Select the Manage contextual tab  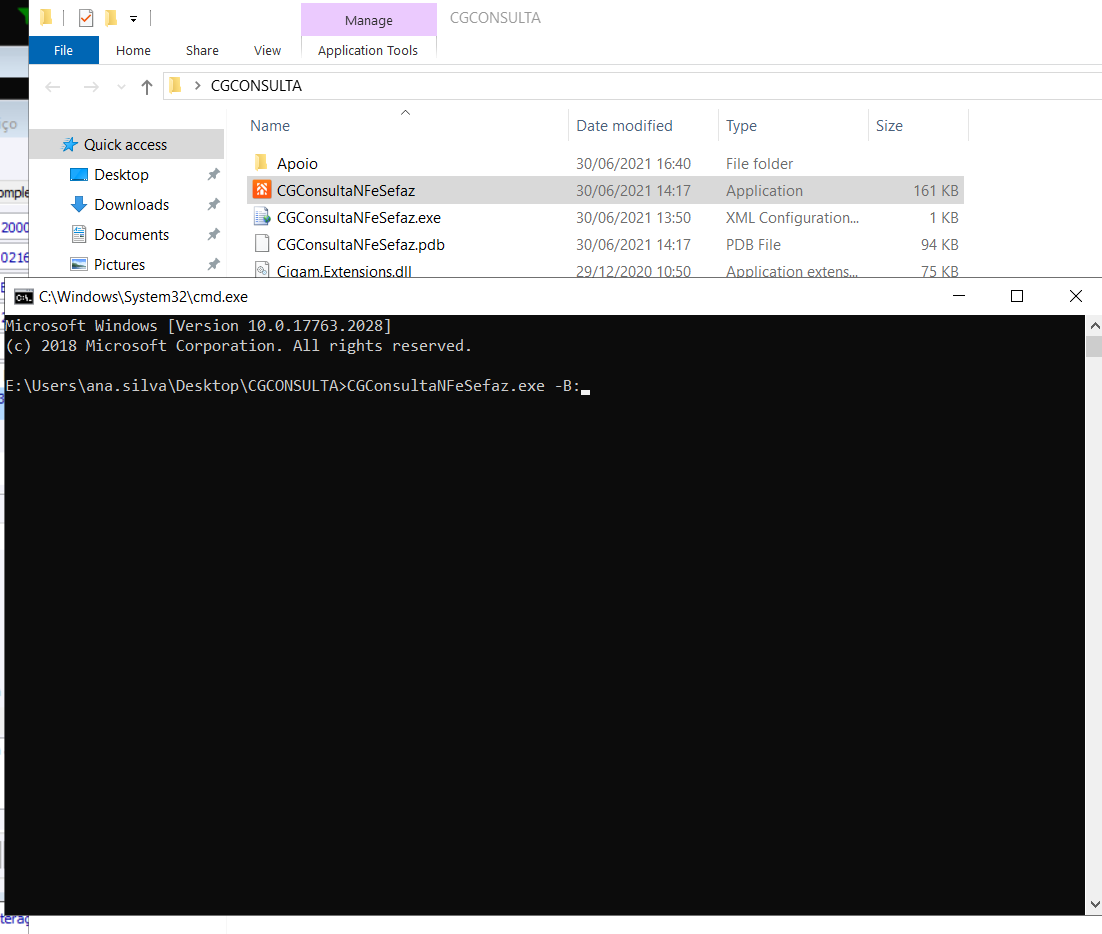click(368, 20)
